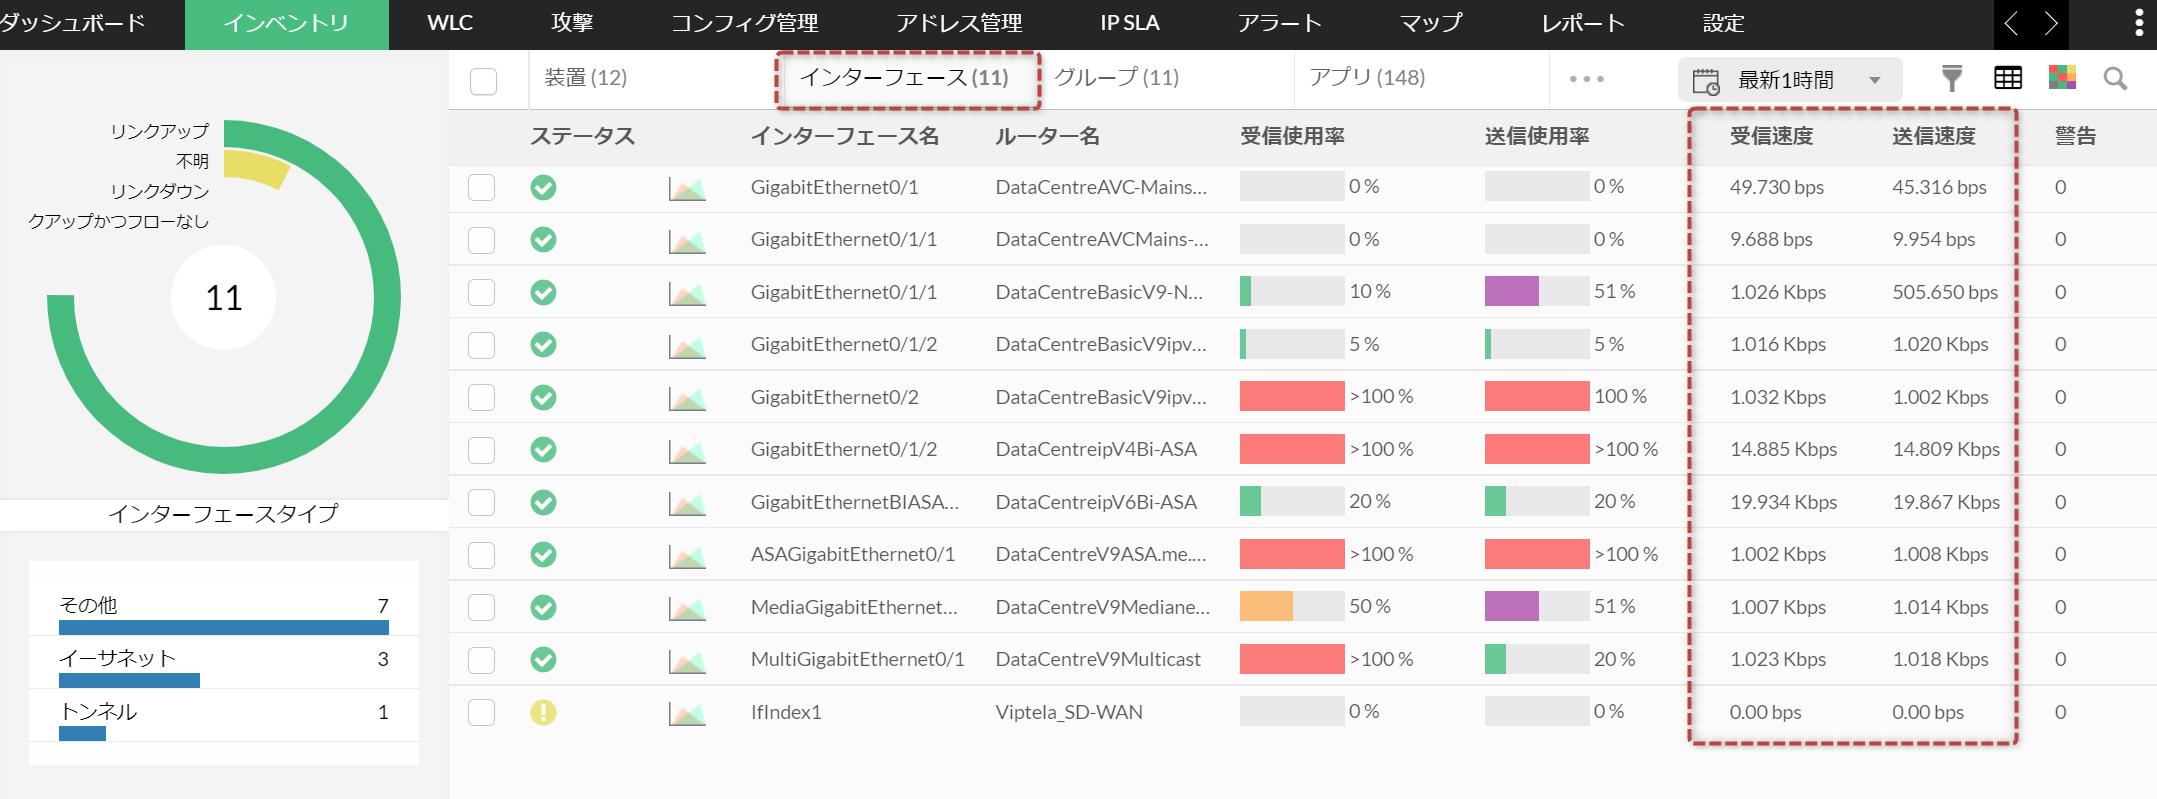2157x799 pixels.
Task: Open the traffic graph icon for IfIndex1
Action: point(687,713)
